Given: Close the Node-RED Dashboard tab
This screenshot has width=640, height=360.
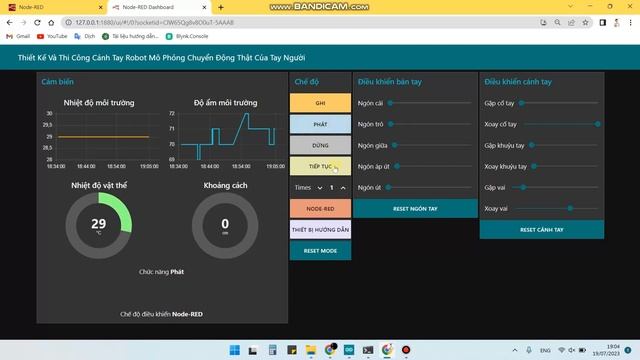Looking at the screenshot, I should [x=204, y=7].
